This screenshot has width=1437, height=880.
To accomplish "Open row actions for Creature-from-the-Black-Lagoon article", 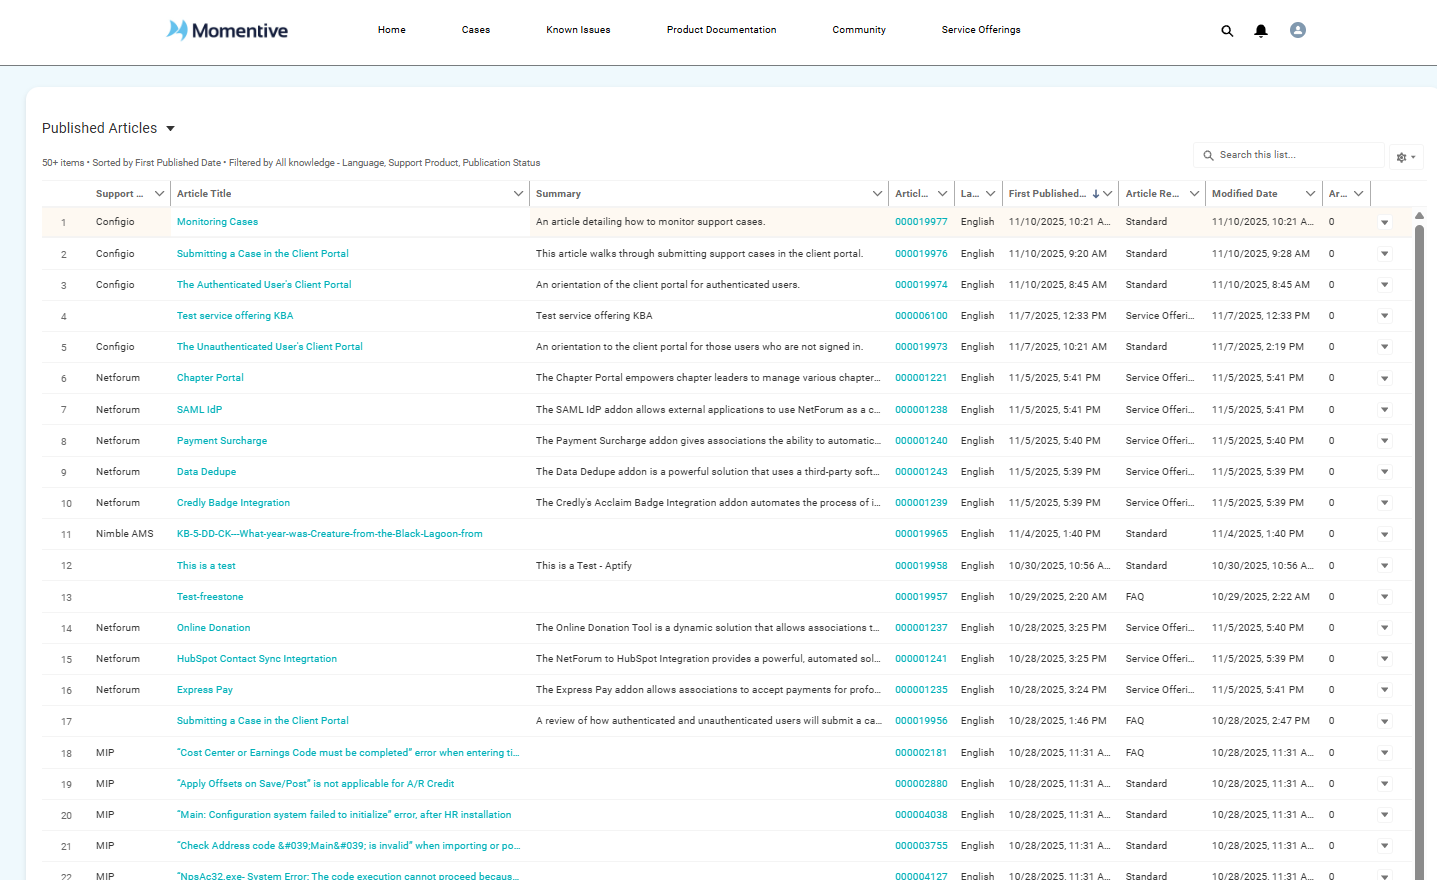I will point(1385,534).
